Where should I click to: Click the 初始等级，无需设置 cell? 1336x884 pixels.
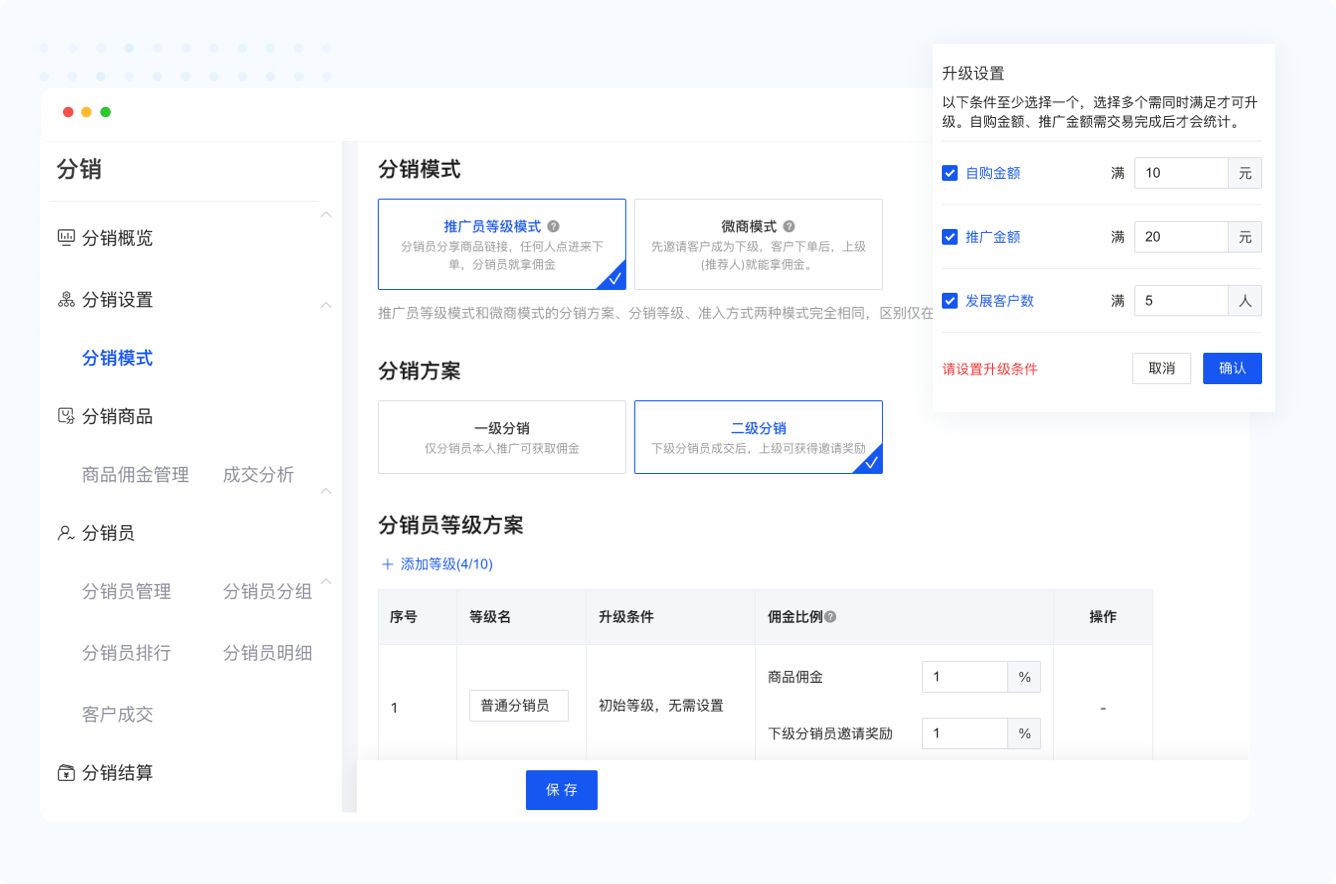pyautogui.click(x=660, y=705)
